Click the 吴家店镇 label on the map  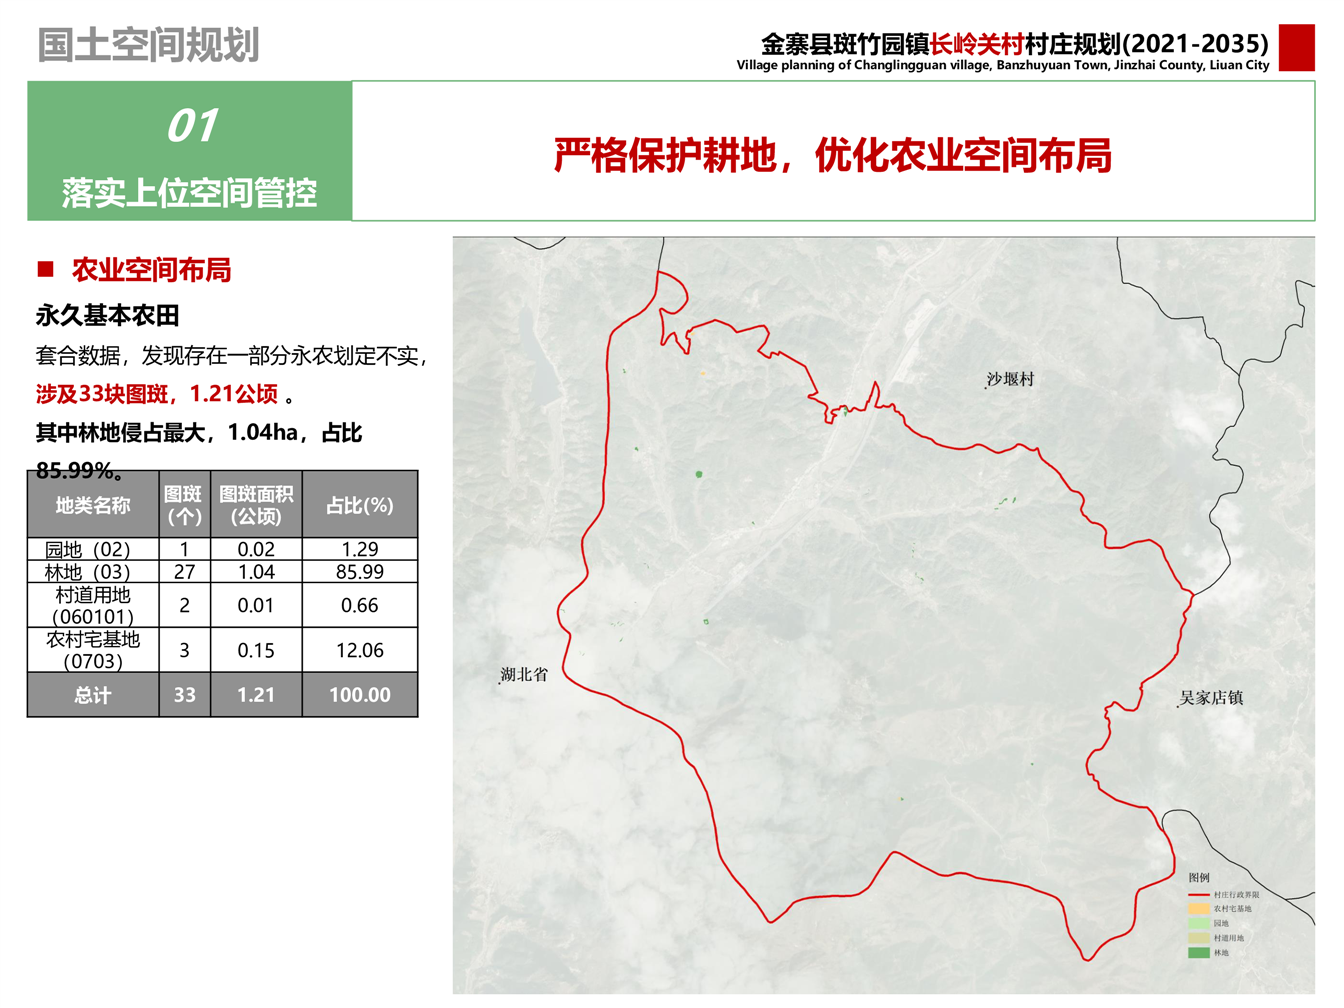pyautogui.click(x=1211, y=698)
